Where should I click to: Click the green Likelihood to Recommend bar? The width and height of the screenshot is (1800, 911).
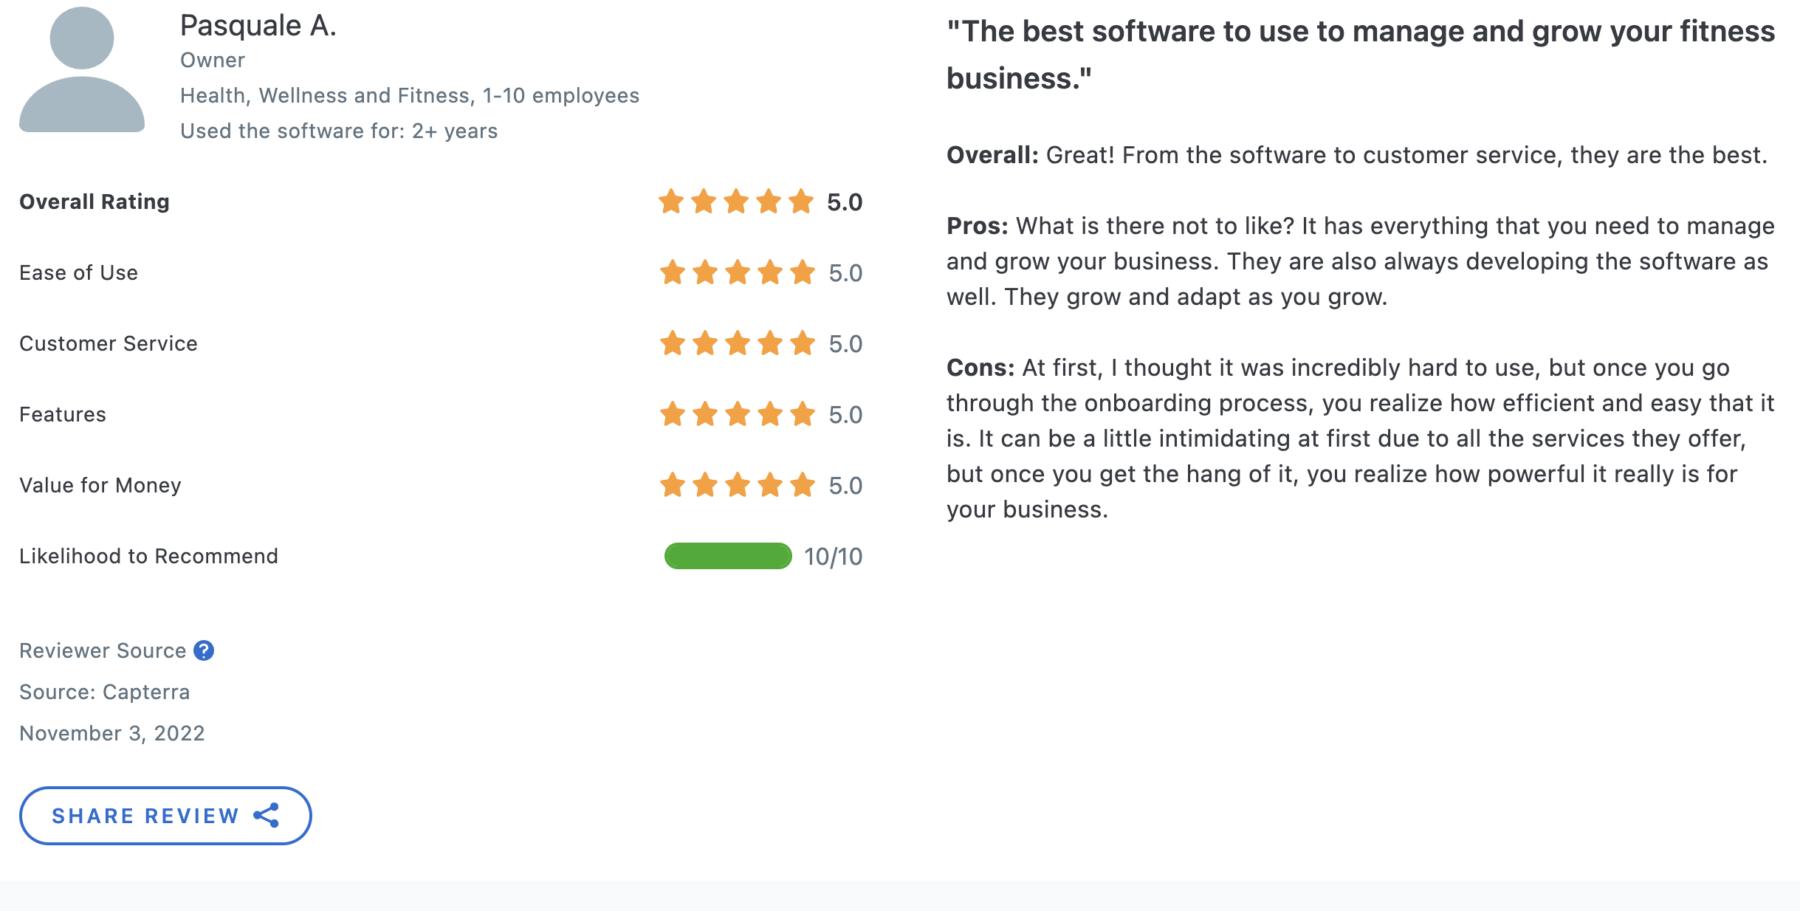click(728, 556)
